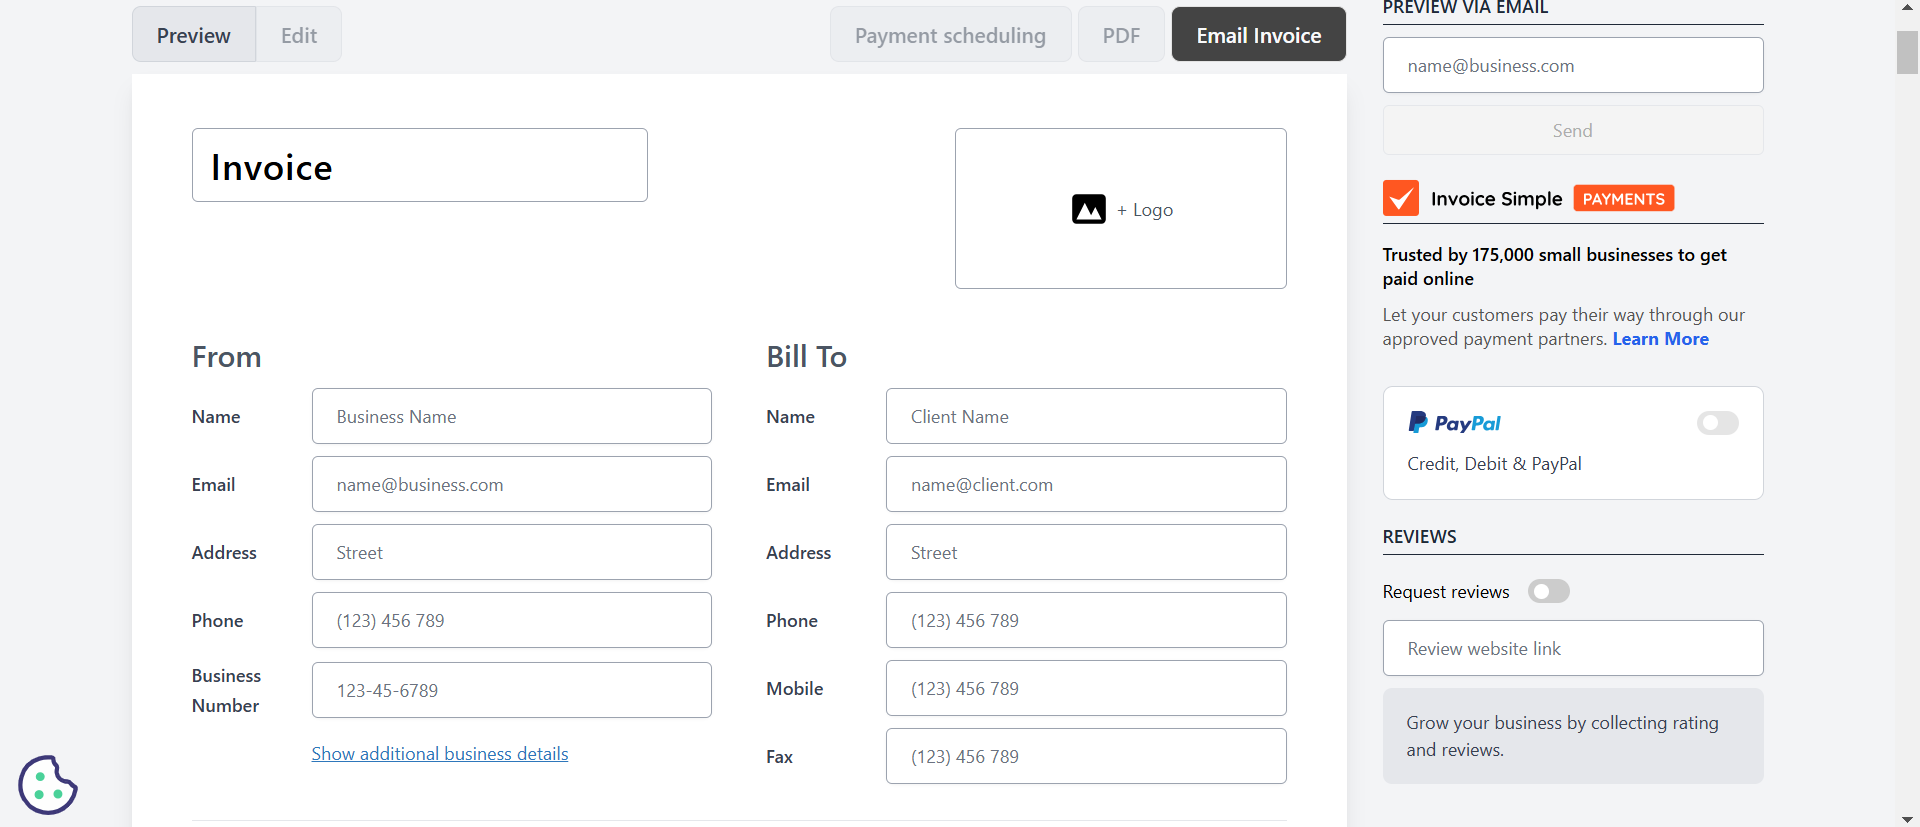
Task: Click the Review website link field
Action: [x=1573, y=648]
